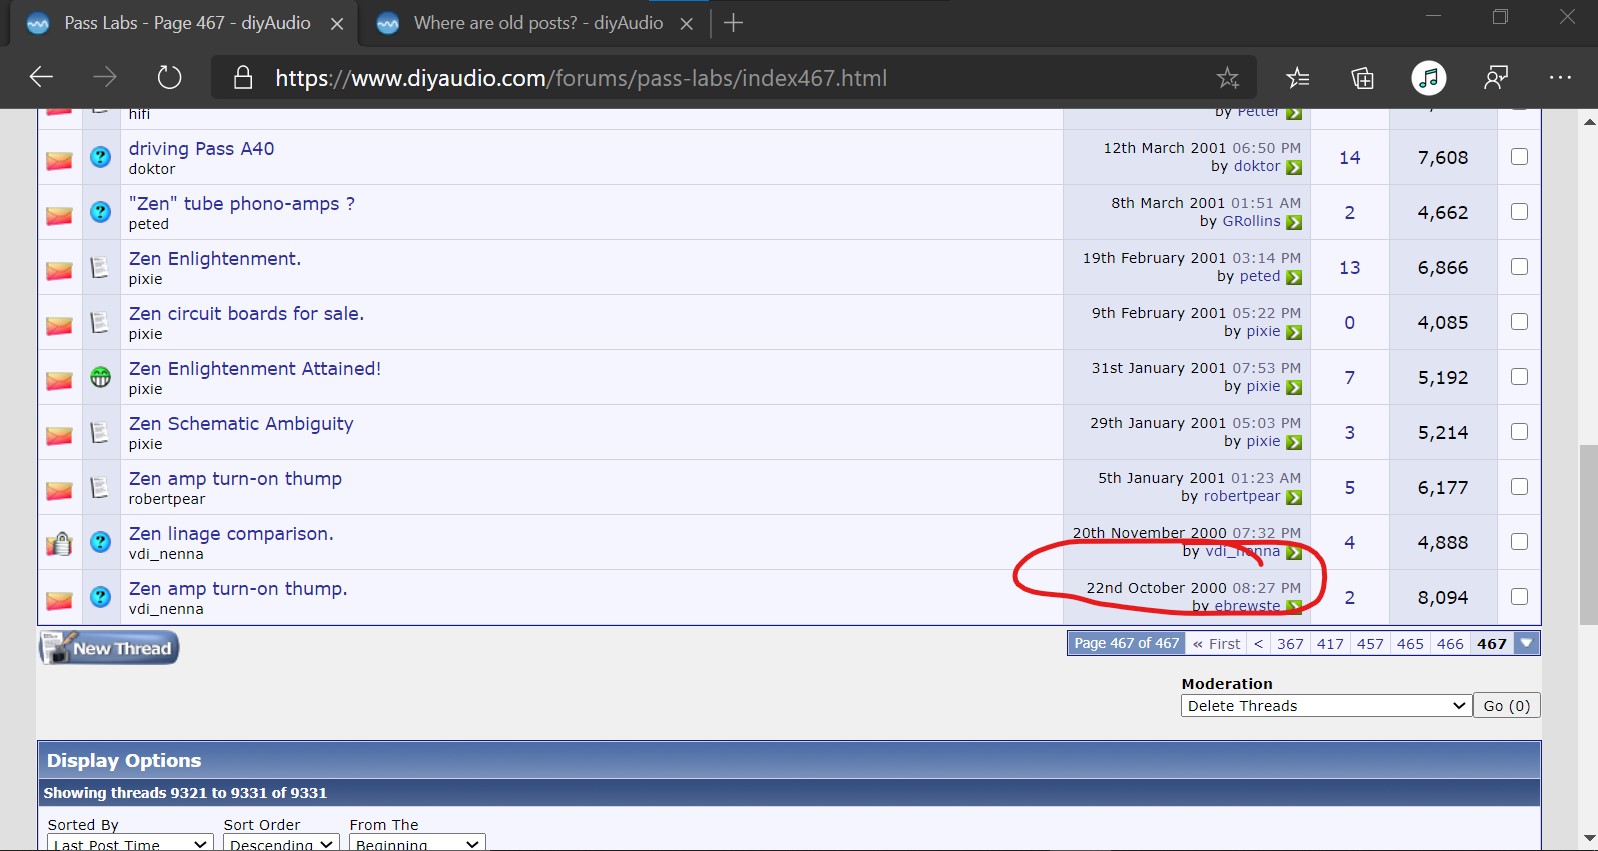Click envelope icon for Zen circuit boards row

(x=59, y=325)
